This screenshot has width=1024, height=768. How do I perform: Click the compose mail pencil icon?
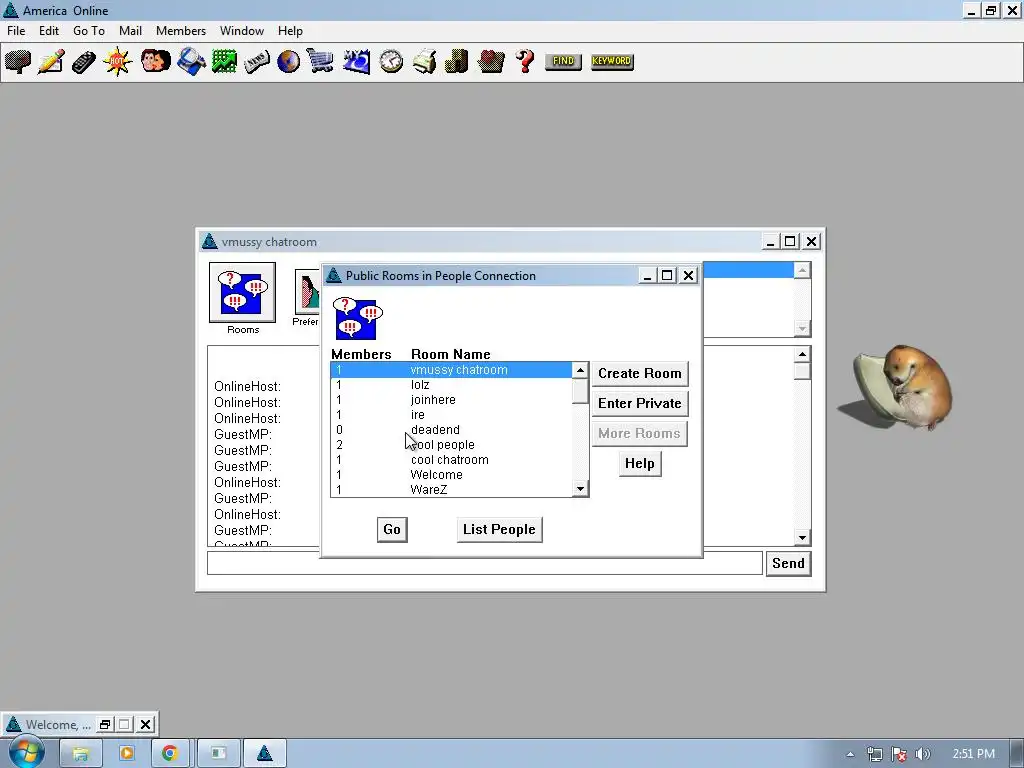pyautogui.click(x=51, y=61)
